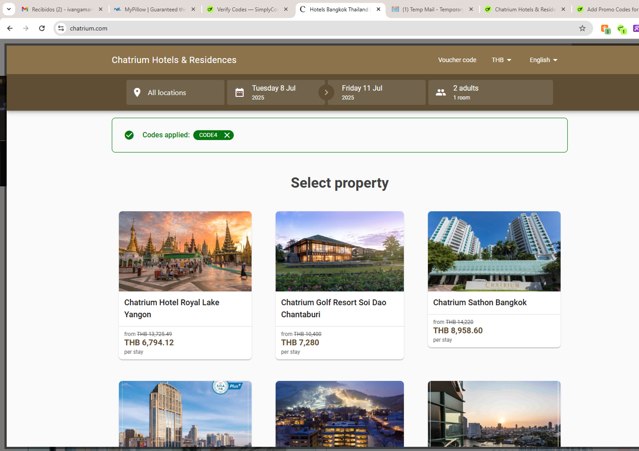Open the Golf Resort Soi Dao photo
Viewport: 639px width, 451px height.
339,251
